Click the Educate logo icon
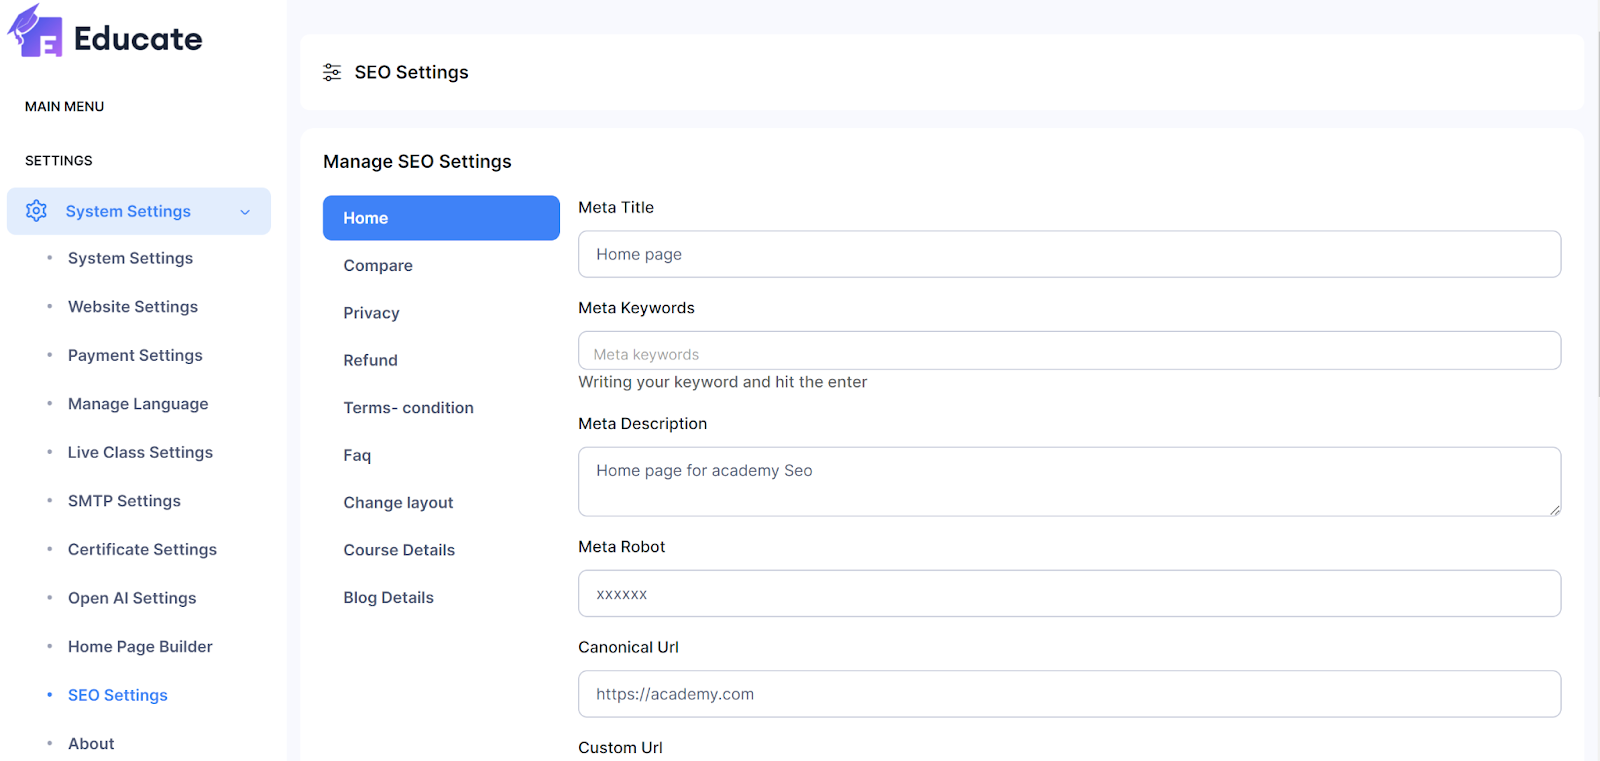Screen dimensions: 1600x761 36,32
